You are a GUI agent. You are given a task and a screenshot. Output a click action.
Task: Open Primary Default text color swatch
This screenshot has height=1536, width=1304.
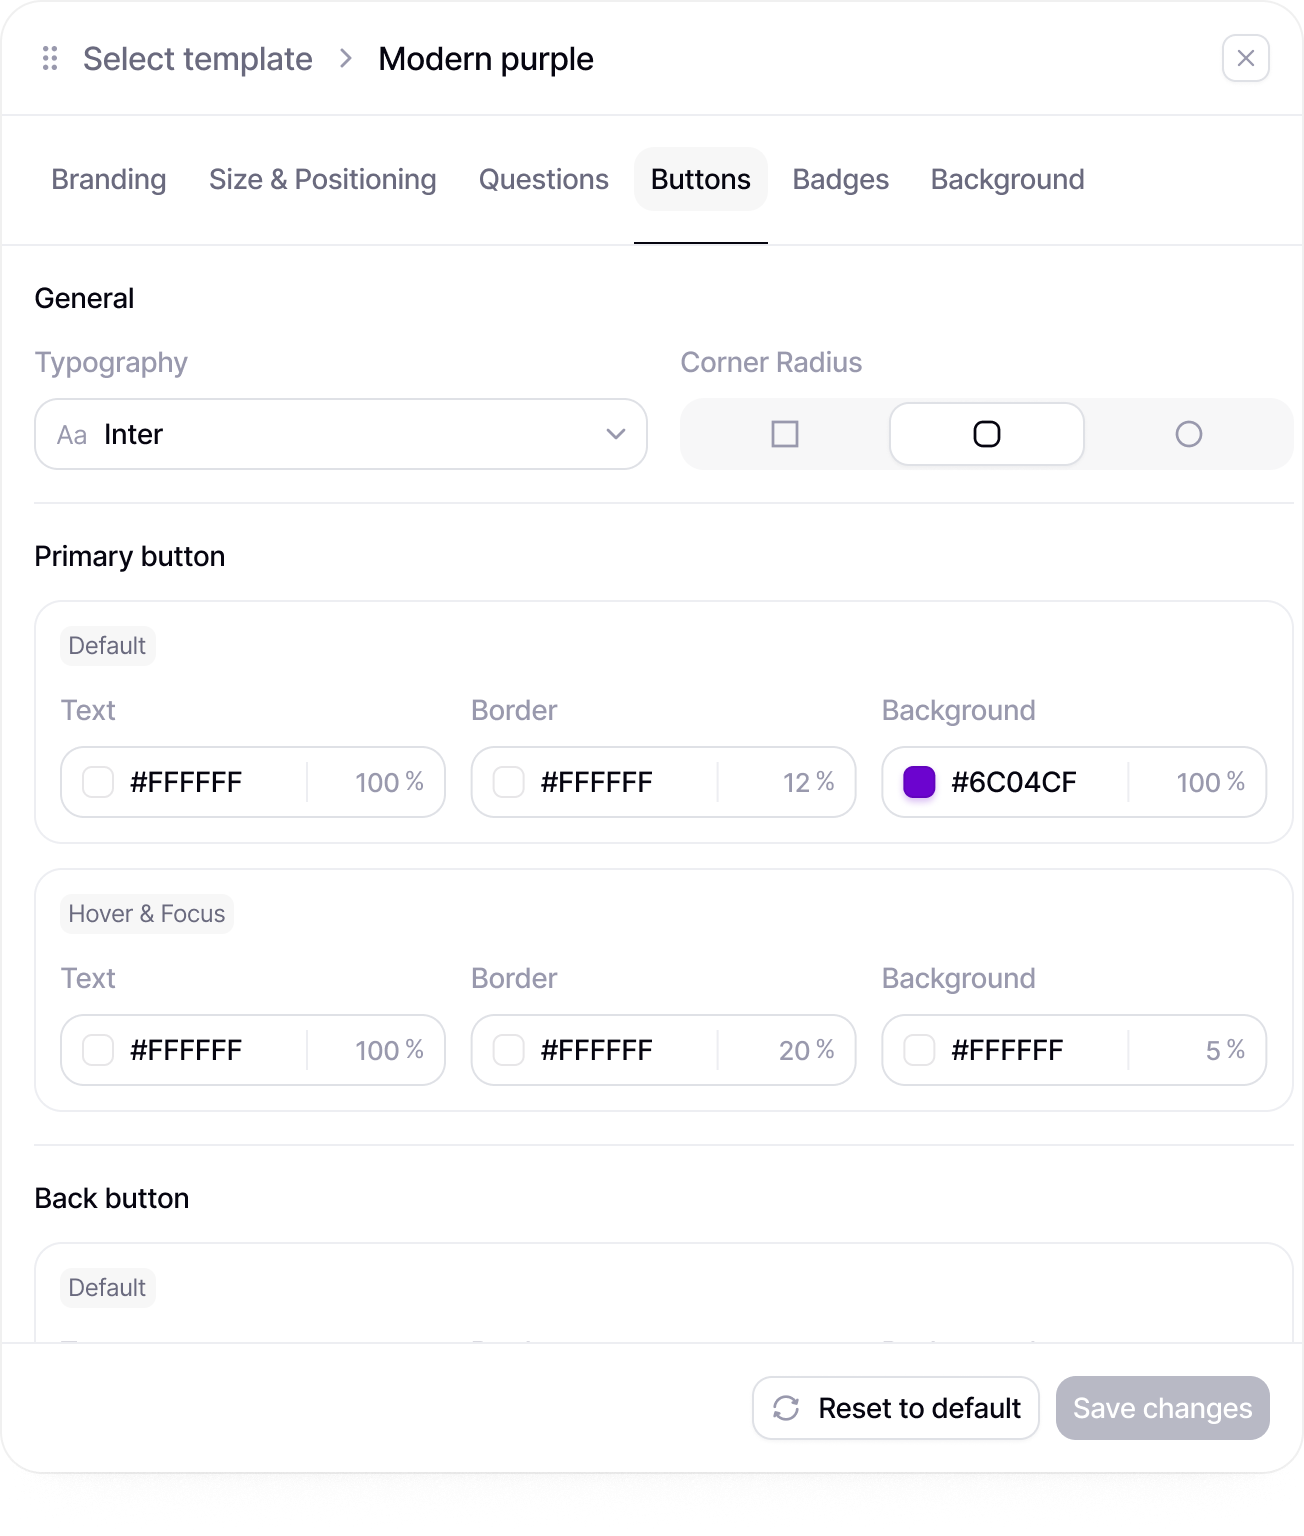tap(98, 782)
